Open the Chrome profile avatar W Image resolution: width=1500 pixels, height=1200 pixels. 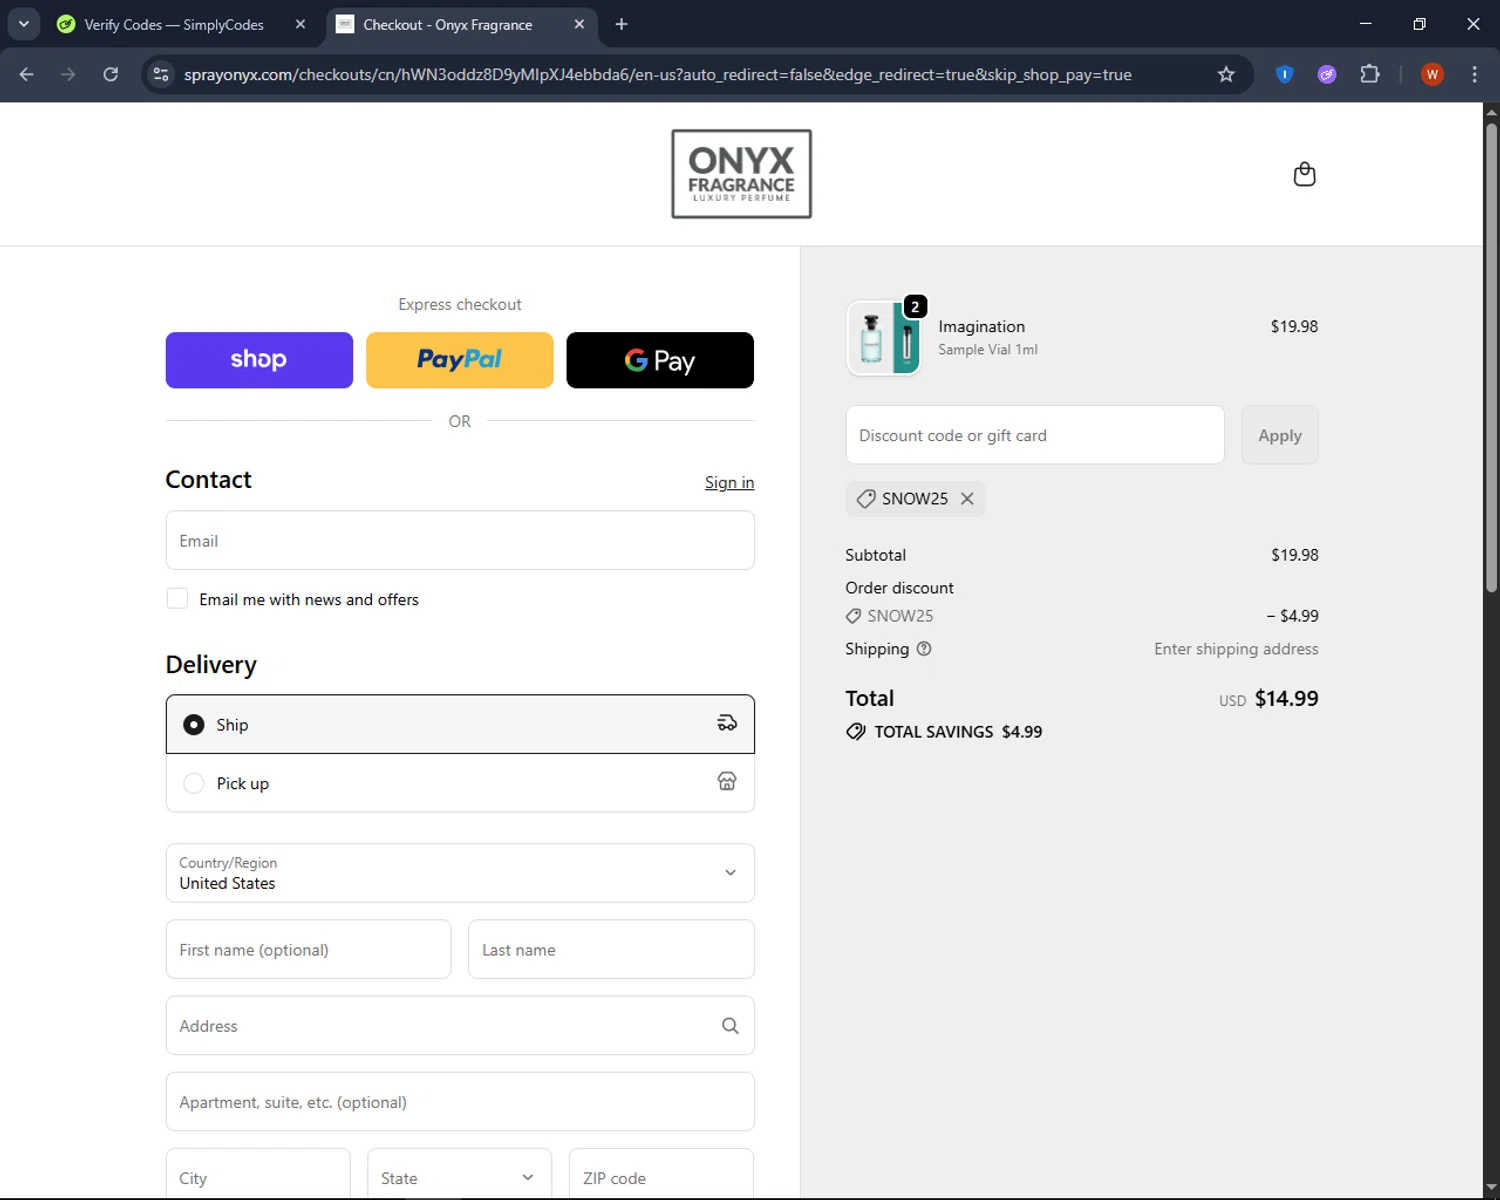click(1432, 74)
